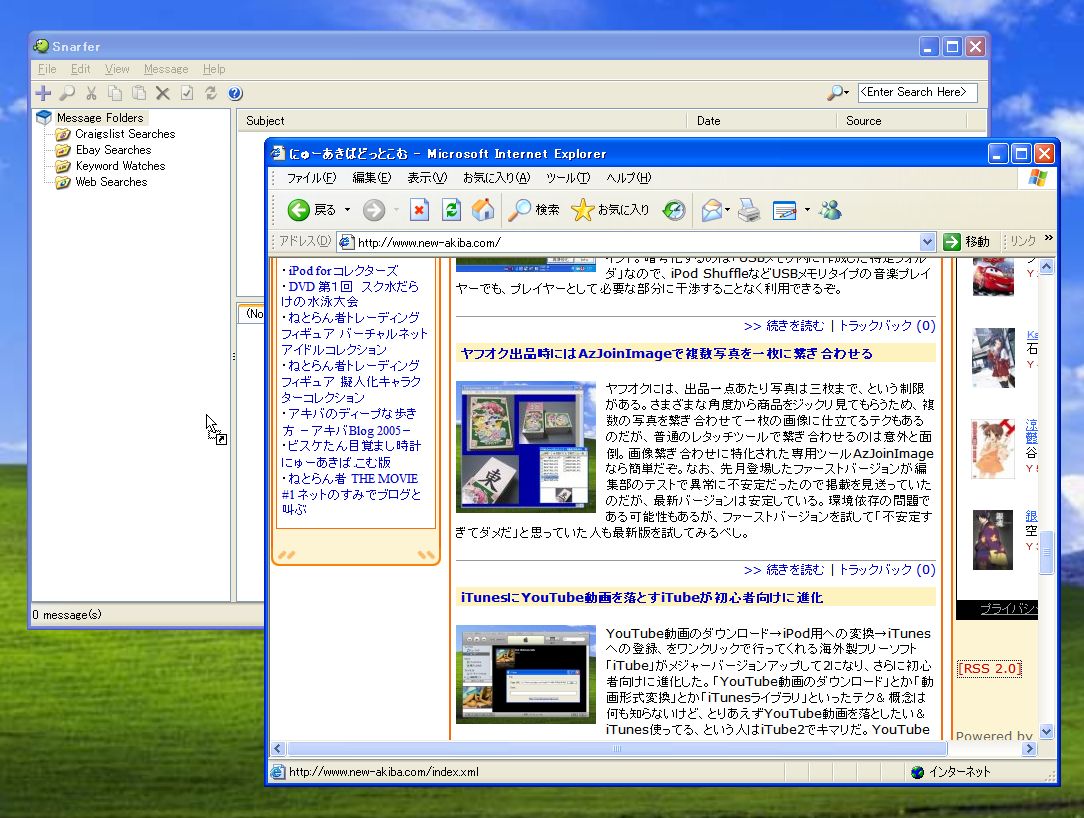Print the page using the printer icon
This screenshot has width=1084, height=818.
[749, 210]
